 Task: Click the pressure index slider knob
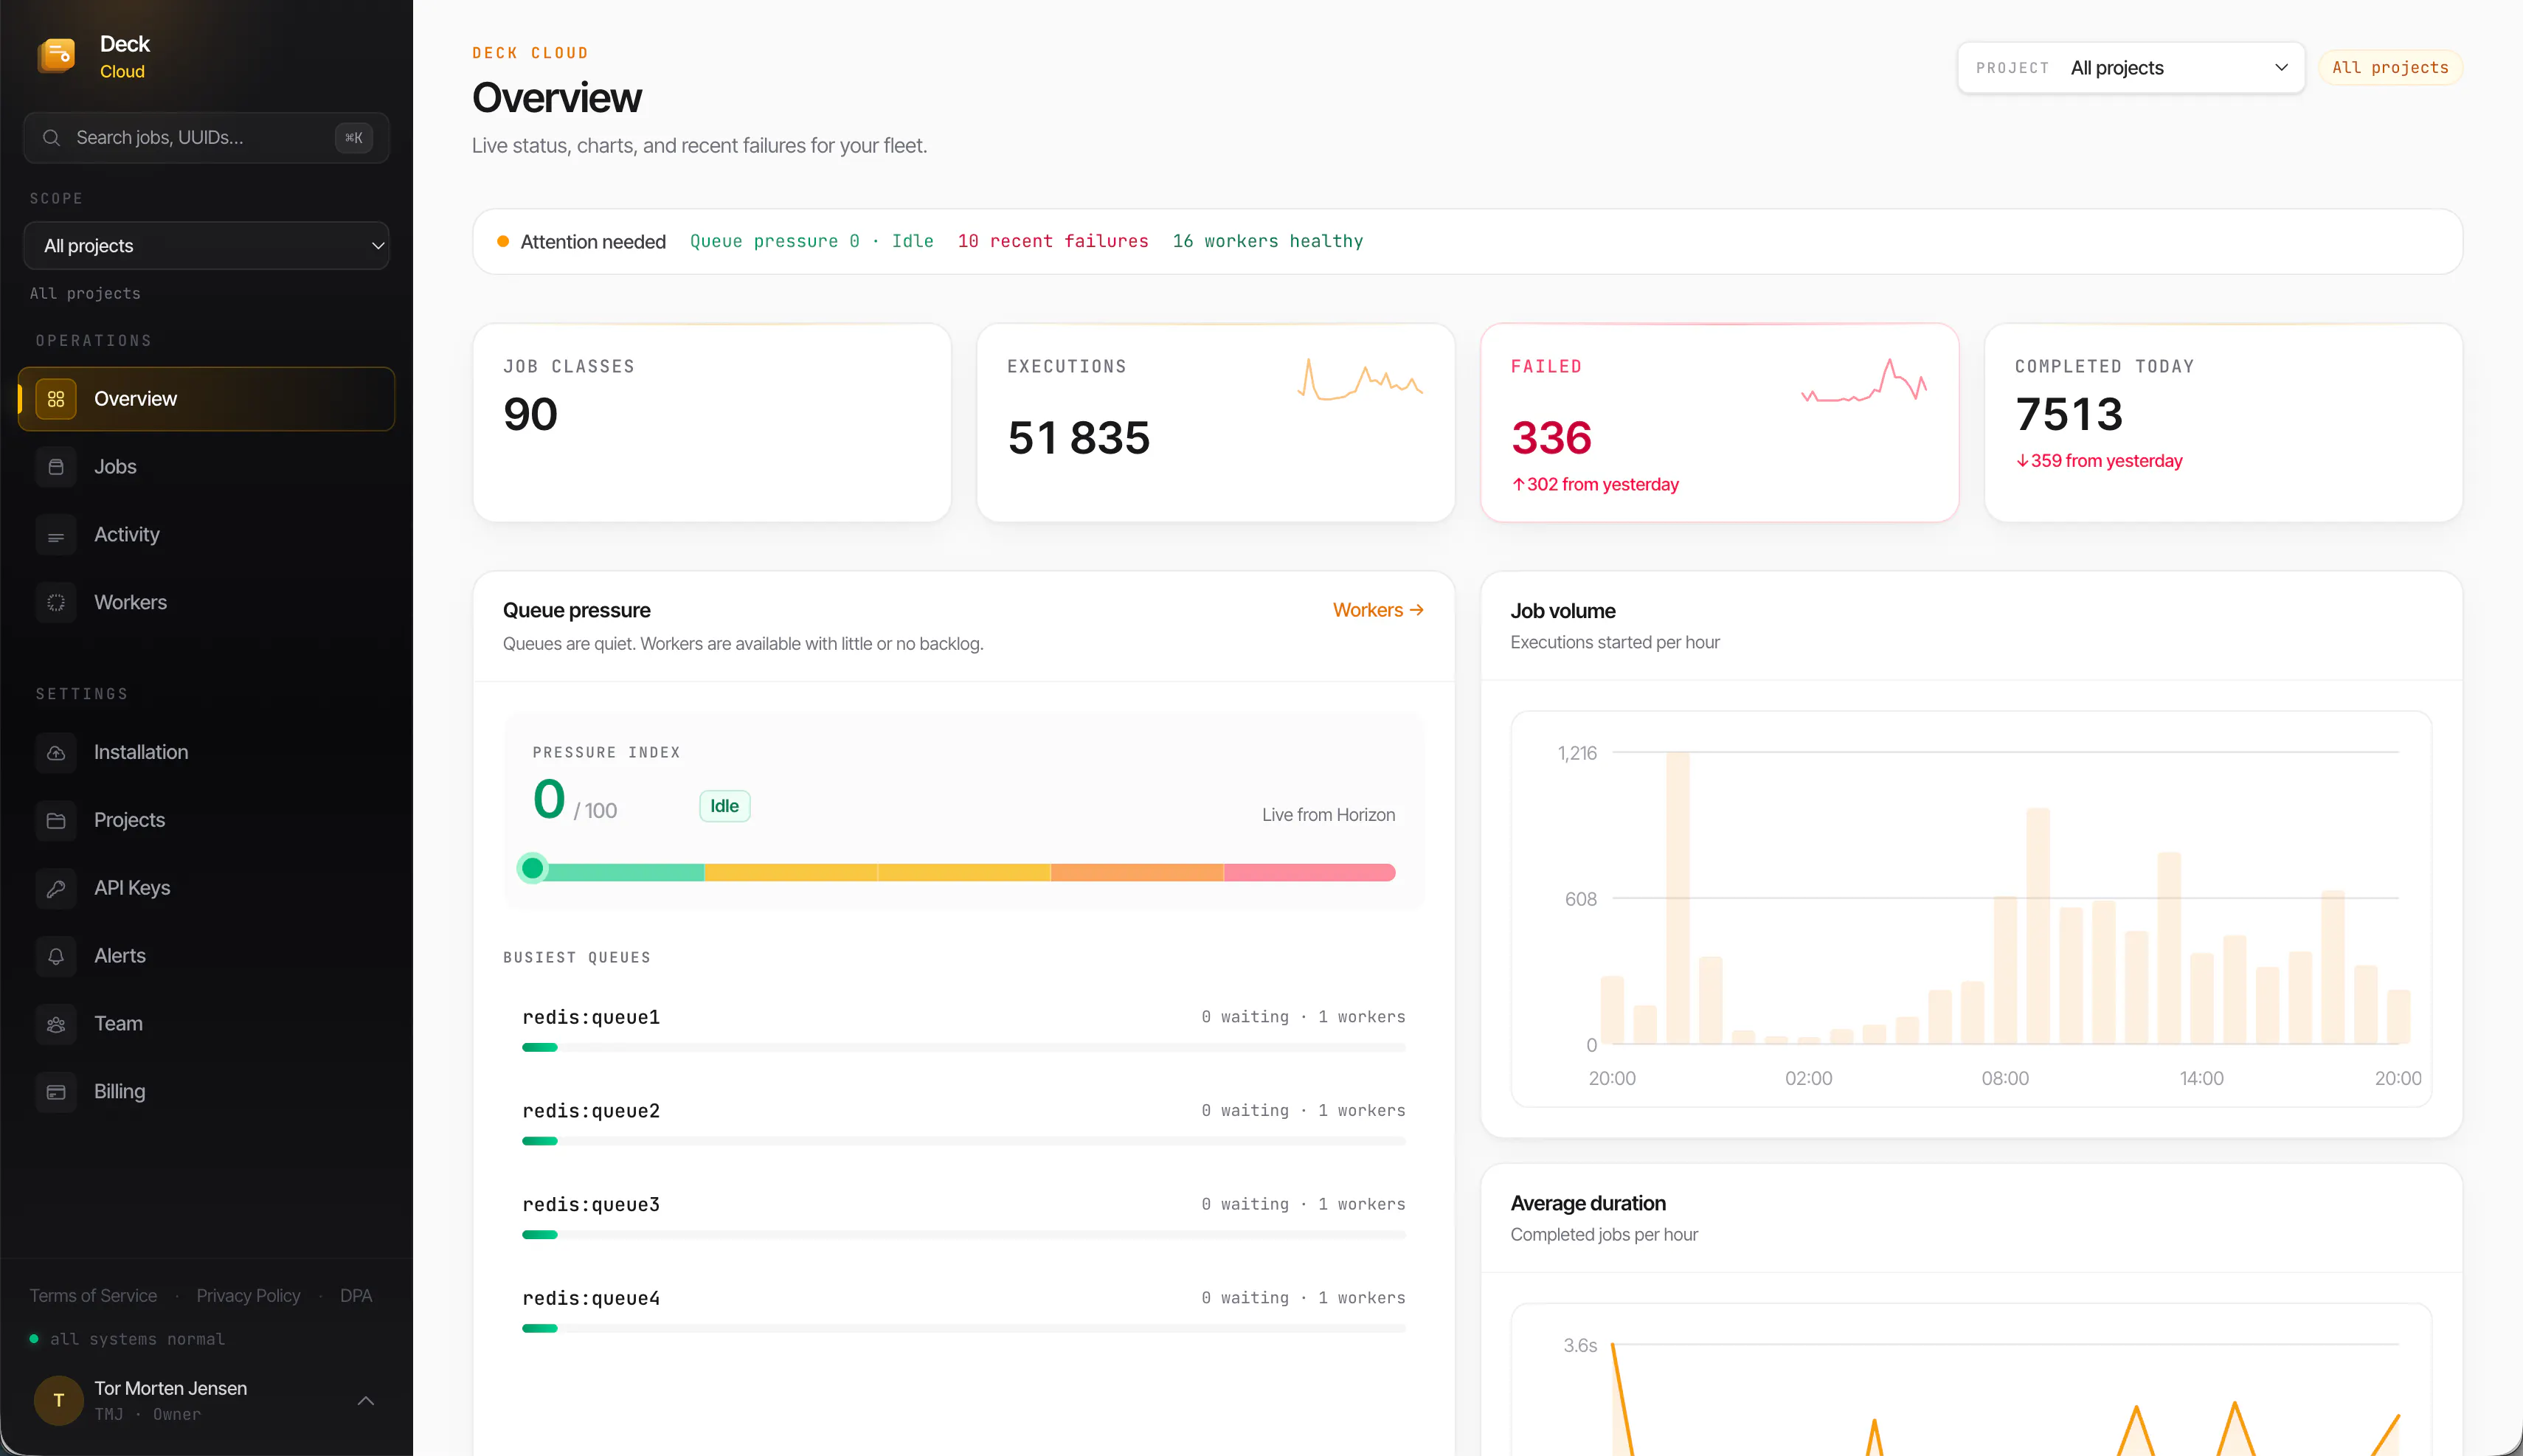point(533,868)
